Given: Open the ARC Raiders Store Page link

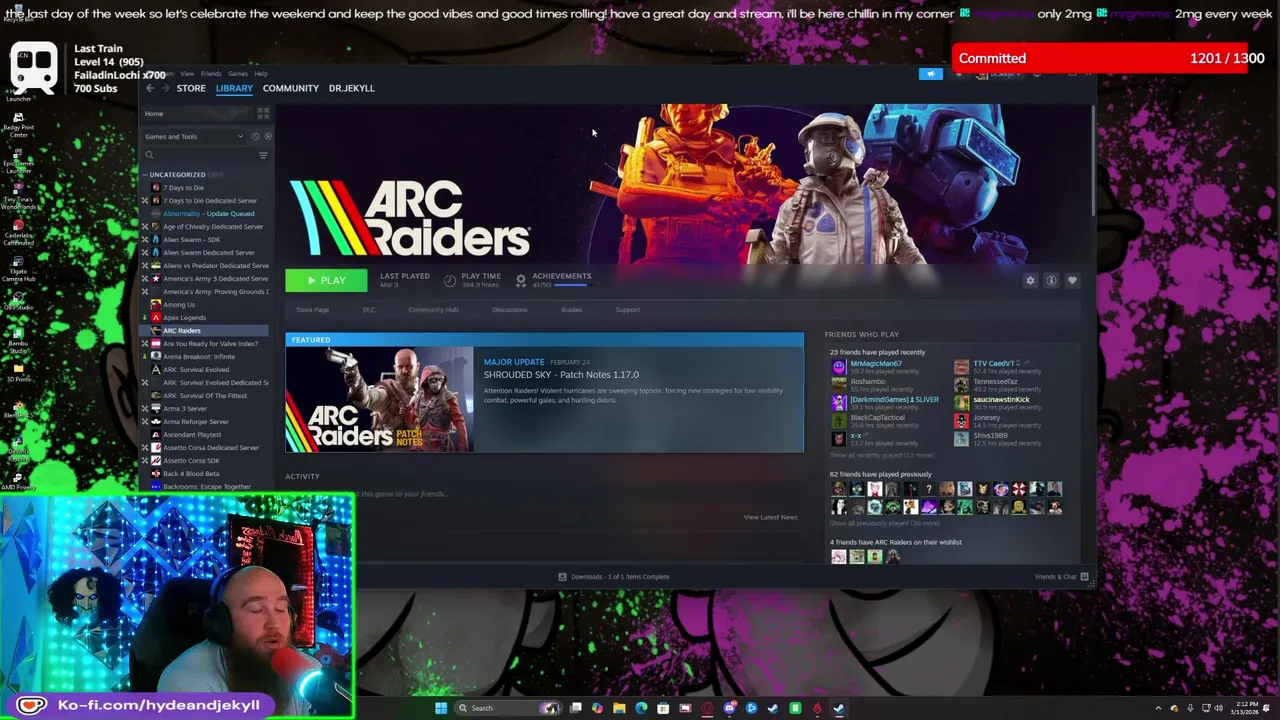Looking at the screenshot, I should (312, 310).
